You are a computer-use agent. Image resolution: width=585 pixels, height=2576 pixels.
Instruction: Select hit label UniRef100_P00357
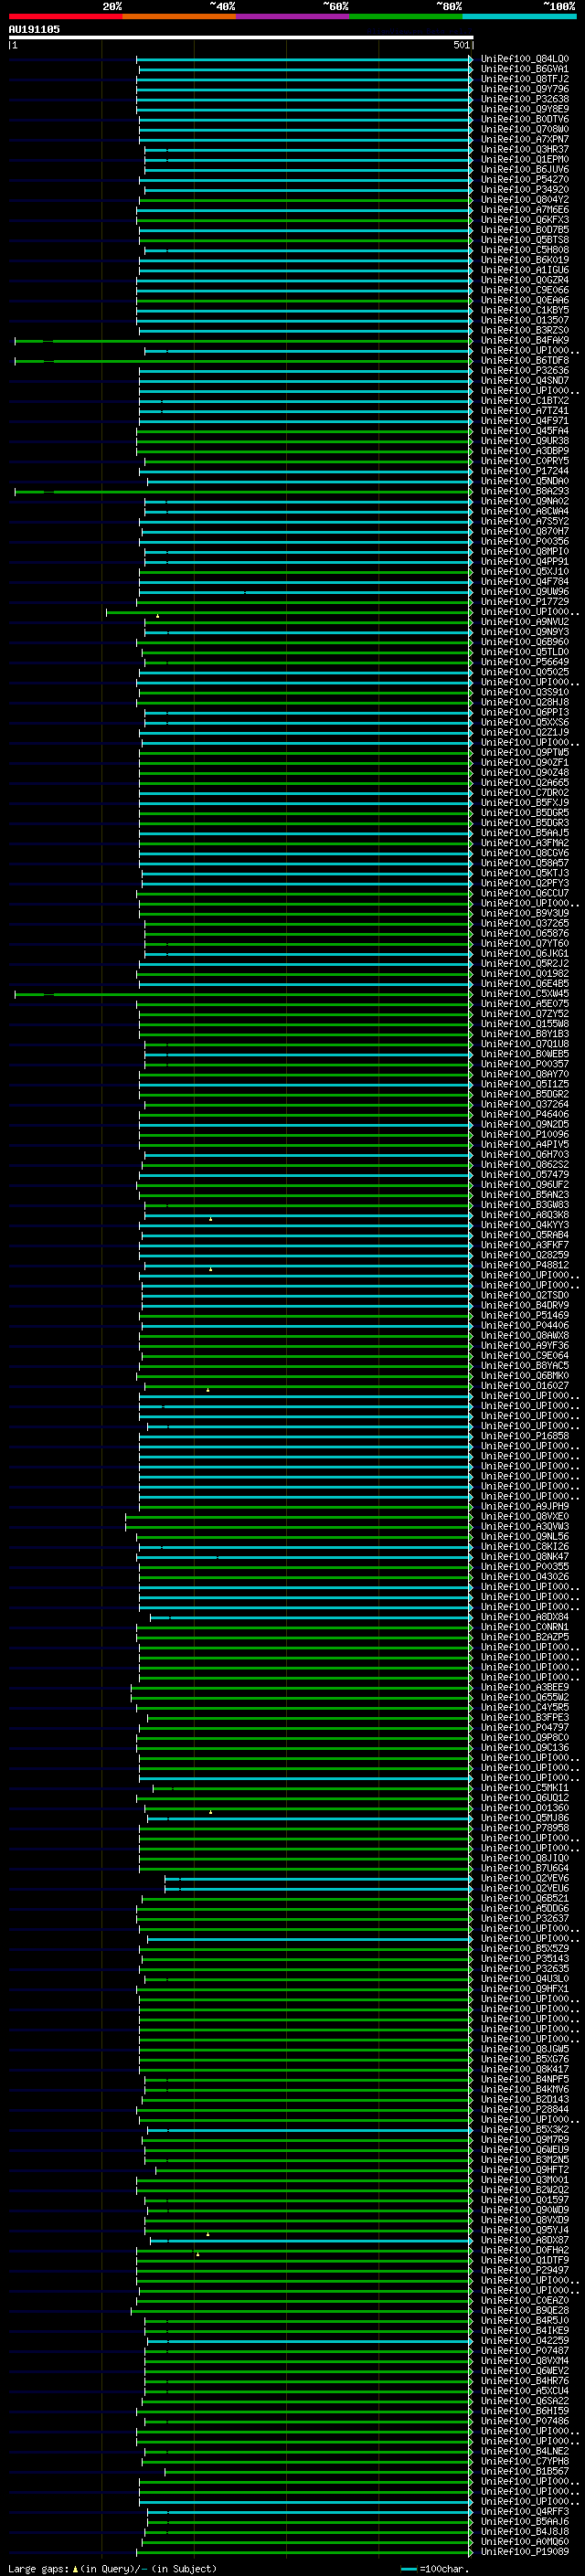[x=525, y=1064]
